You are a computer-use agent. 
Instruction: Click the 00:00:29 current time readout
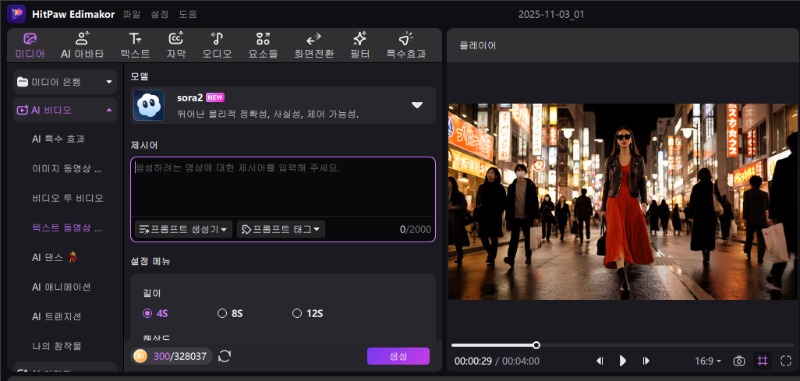point(473,361)
